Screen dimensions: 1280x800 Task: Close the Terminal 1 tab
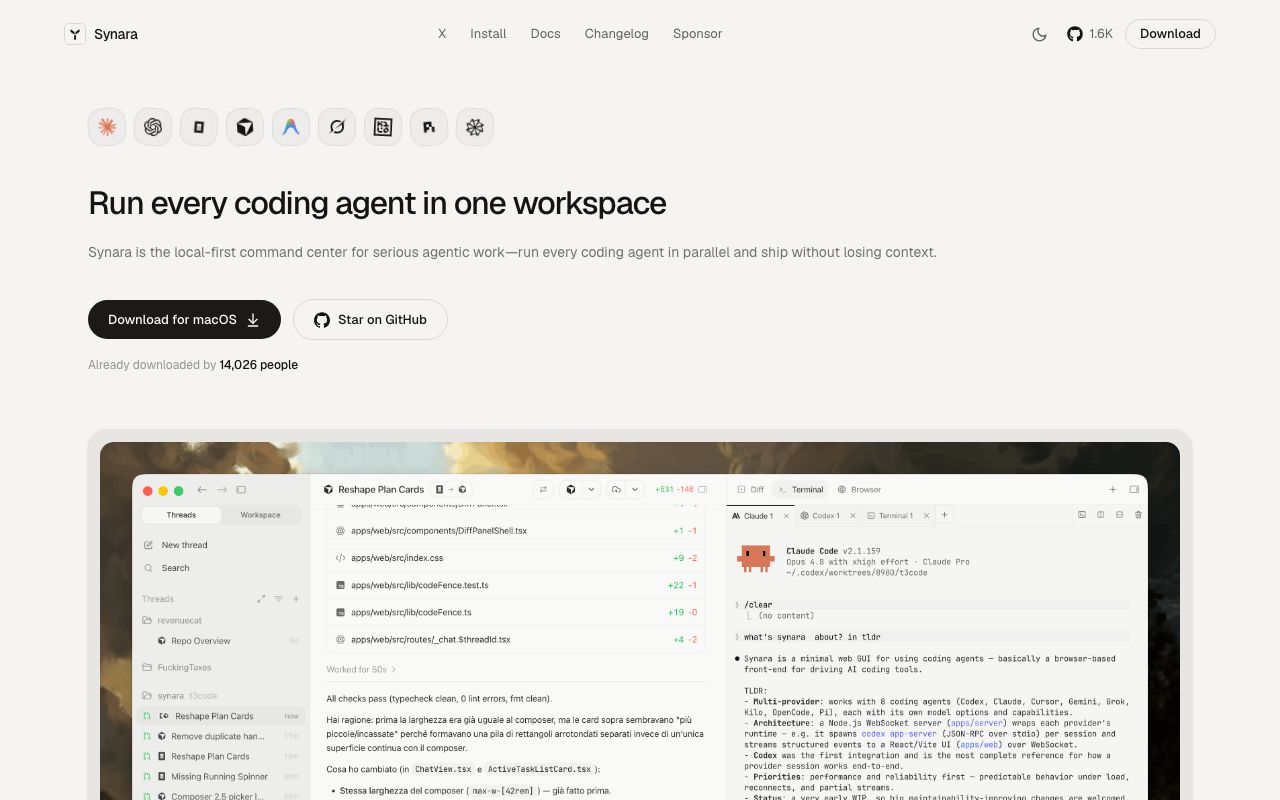926,516
